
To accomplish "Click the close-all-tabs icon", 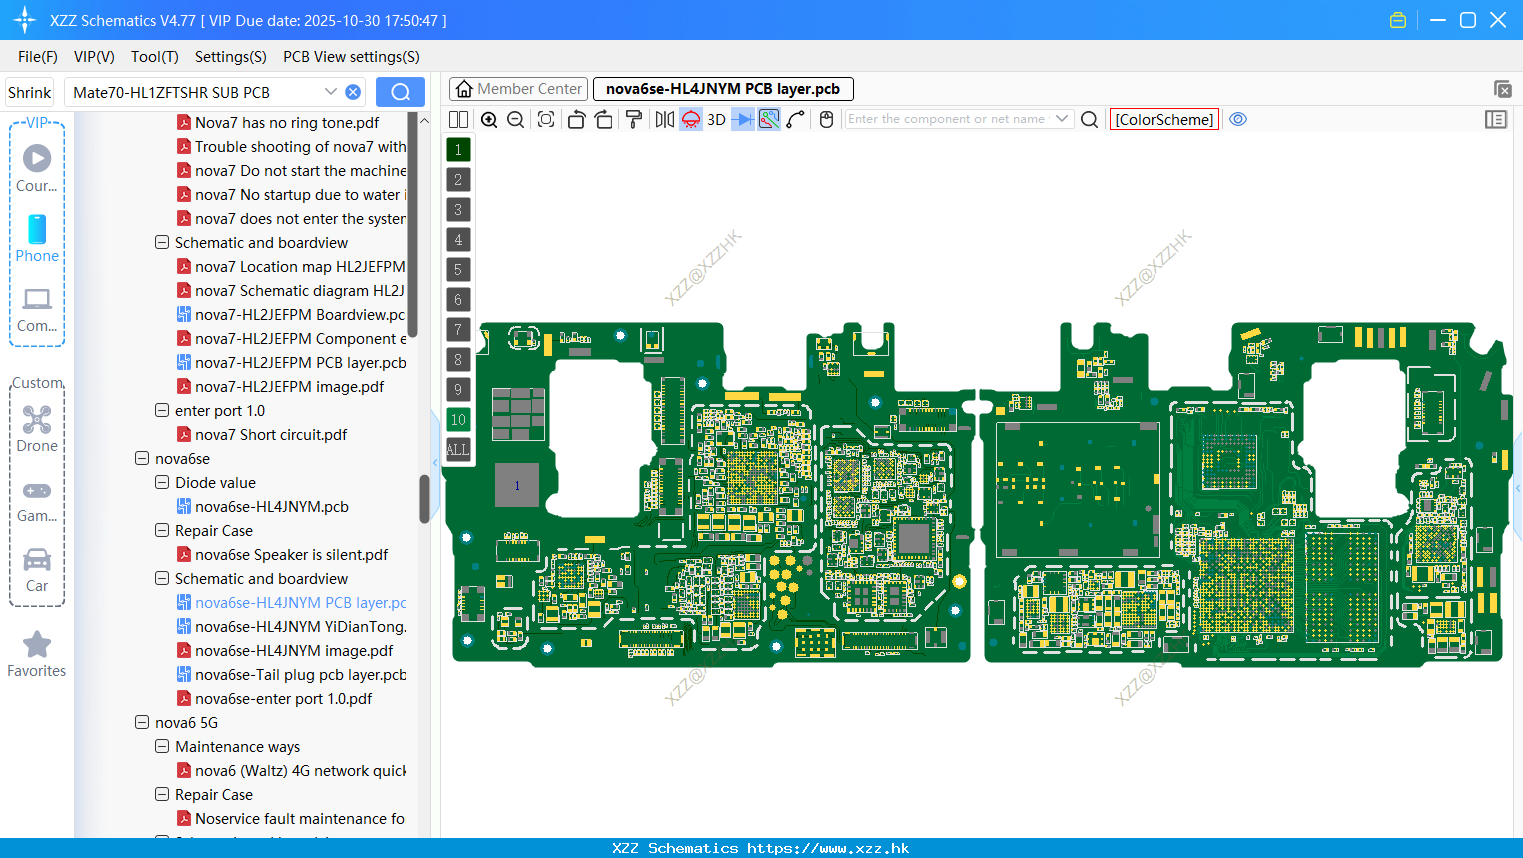I will [x=1502, y=89].
